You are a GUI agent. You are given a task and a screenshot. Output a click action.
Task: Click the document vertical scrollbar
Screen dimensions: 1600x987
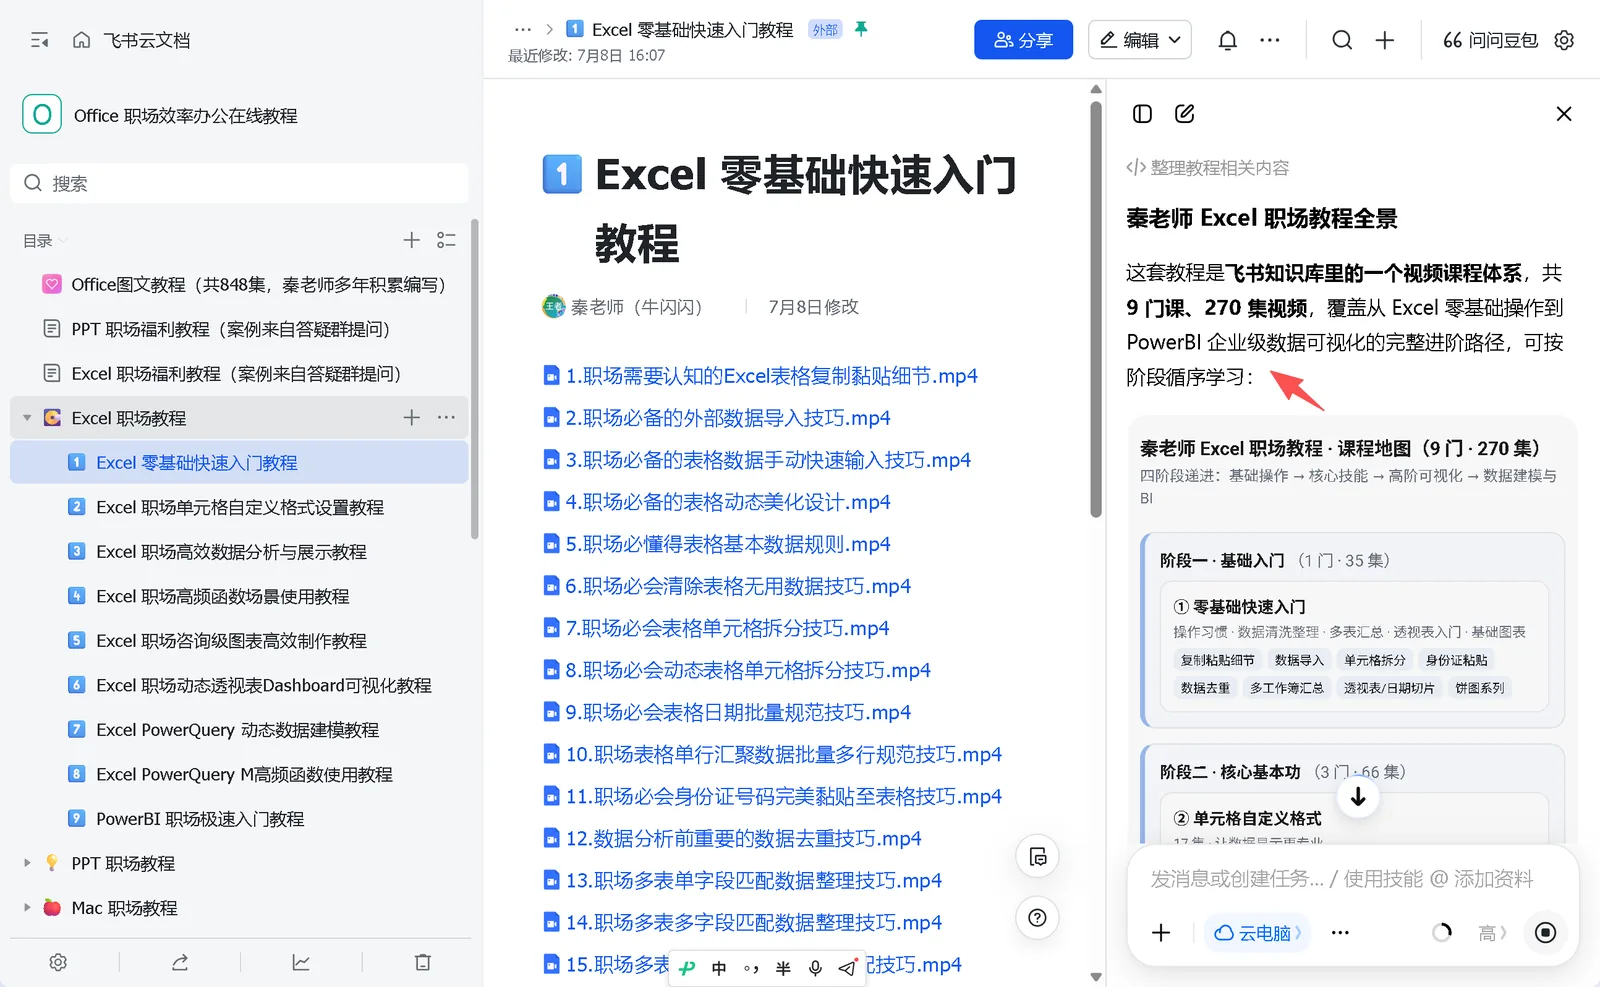pos(1096,310)
